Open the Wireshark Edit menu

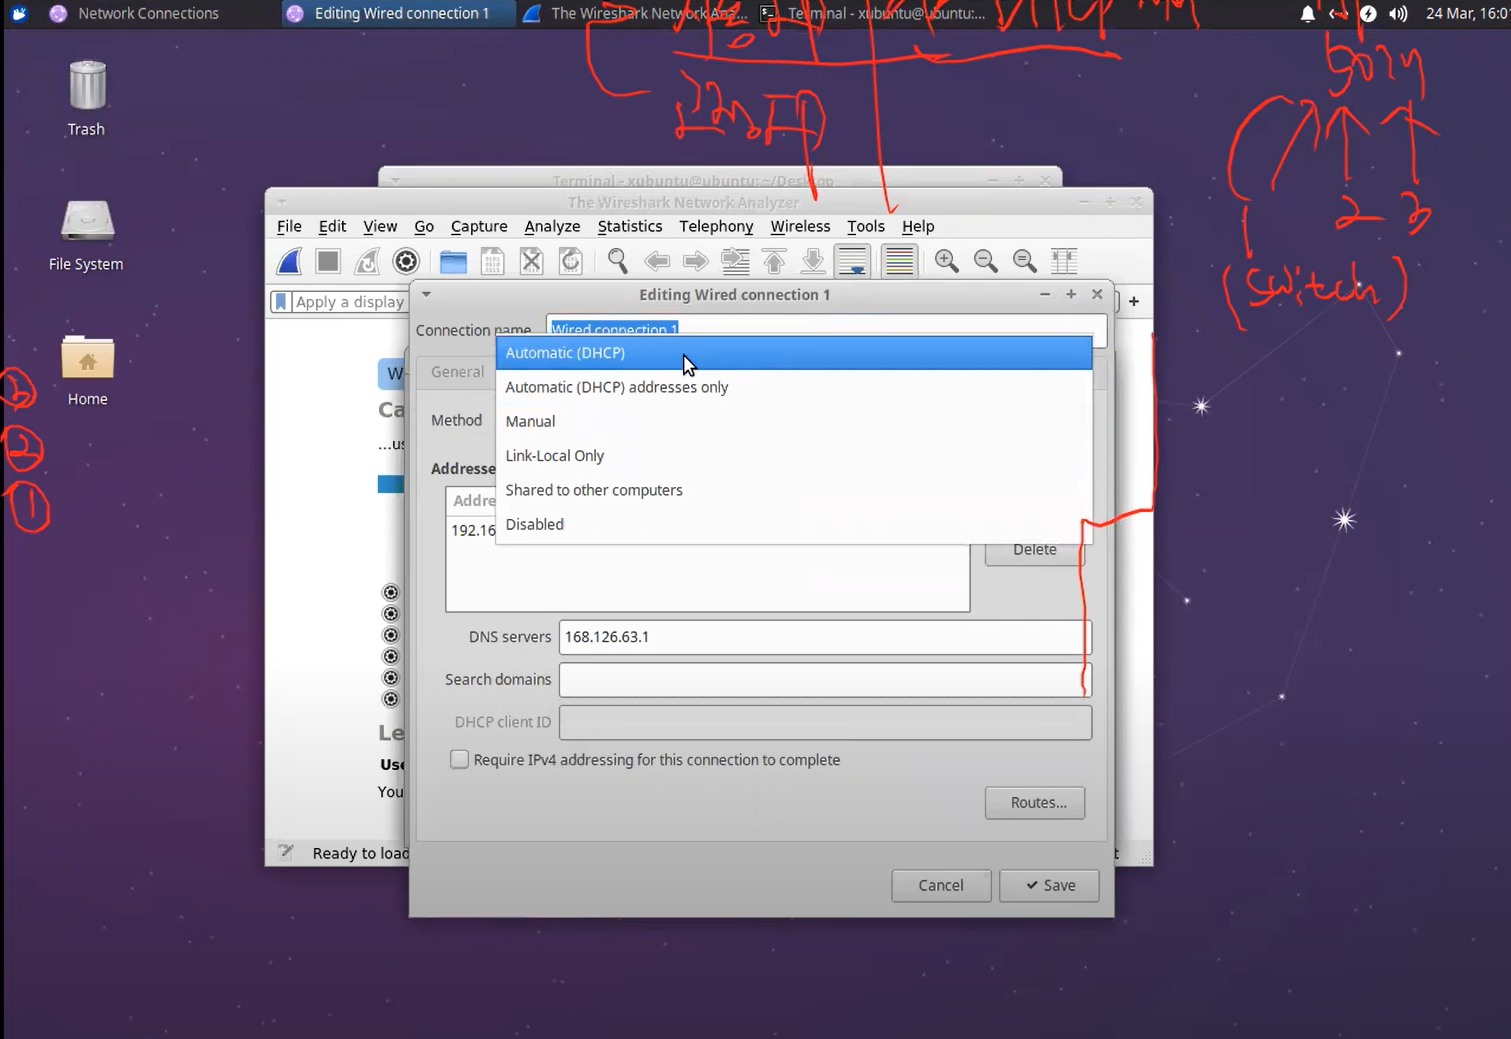[332, 226]
